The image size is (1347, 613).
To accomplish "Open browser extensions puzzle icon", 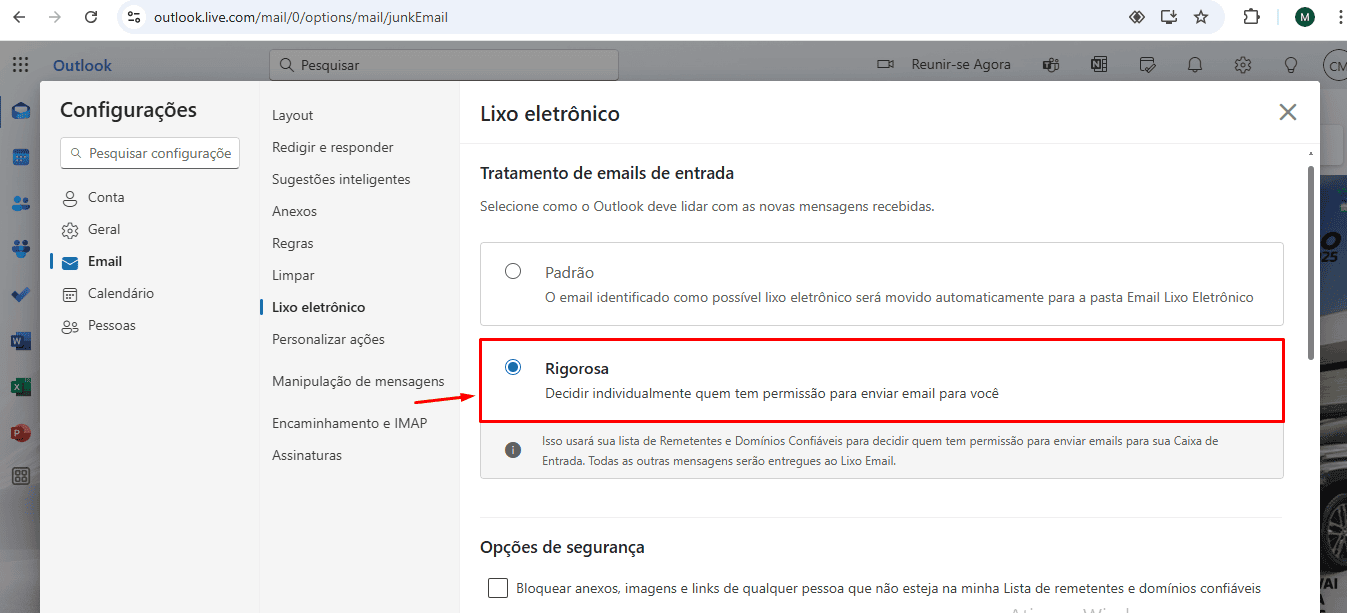I will pyautogui.click(x=1252, y=17).
